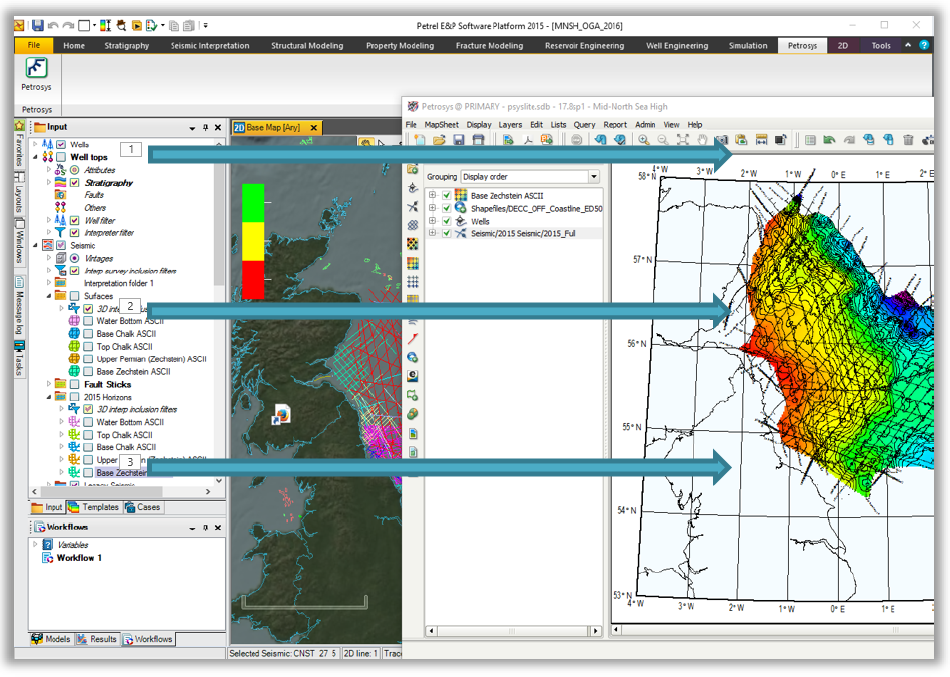Redo the action in Petrel quick access toolbar
The height and width of the screenshot is (677, 950).
point(68,25)
